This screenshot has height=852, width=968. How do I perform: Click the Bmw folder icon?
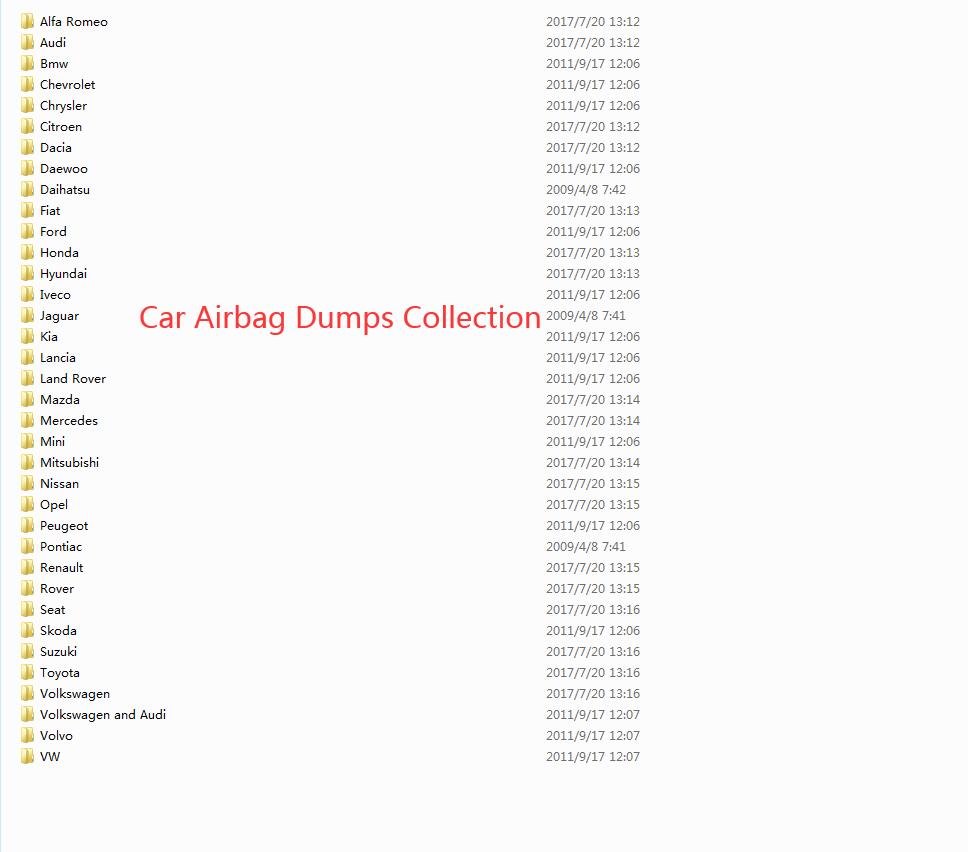click(27, 64)
